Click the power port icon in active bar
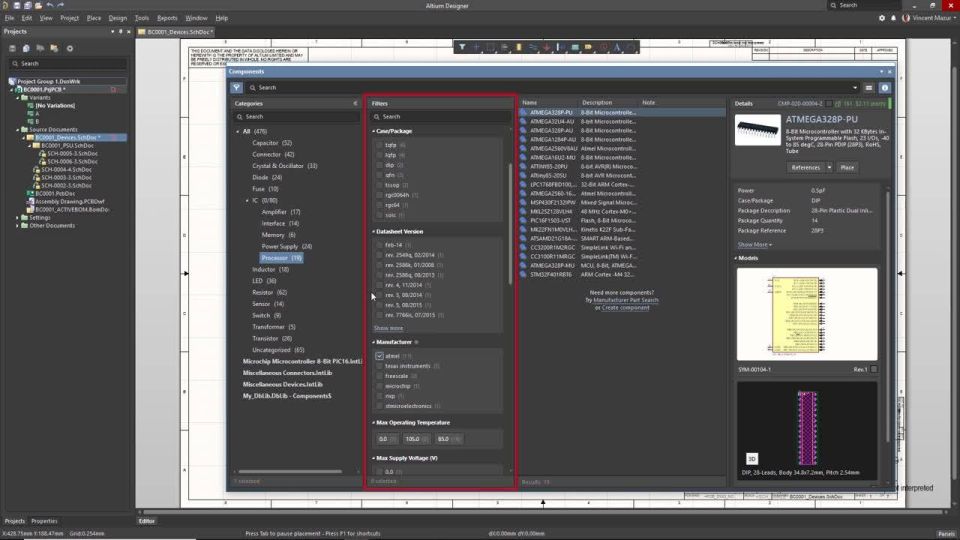The image size is (960, 540). (x=546, y=47)
